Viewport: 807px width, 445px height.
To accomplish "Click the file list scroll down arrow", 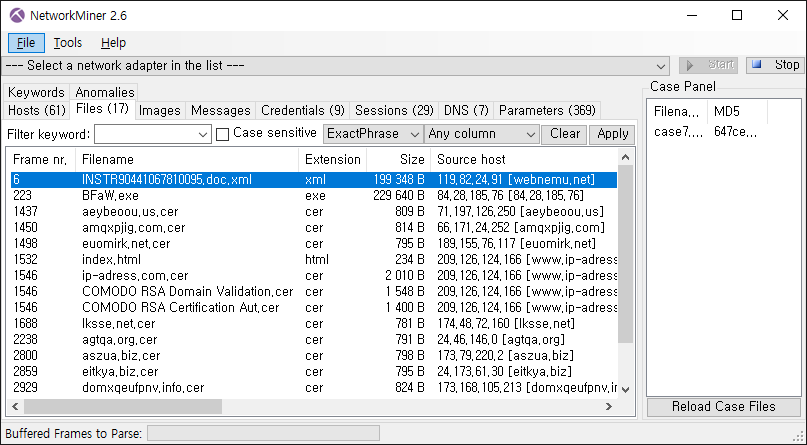I will point(625,389).
